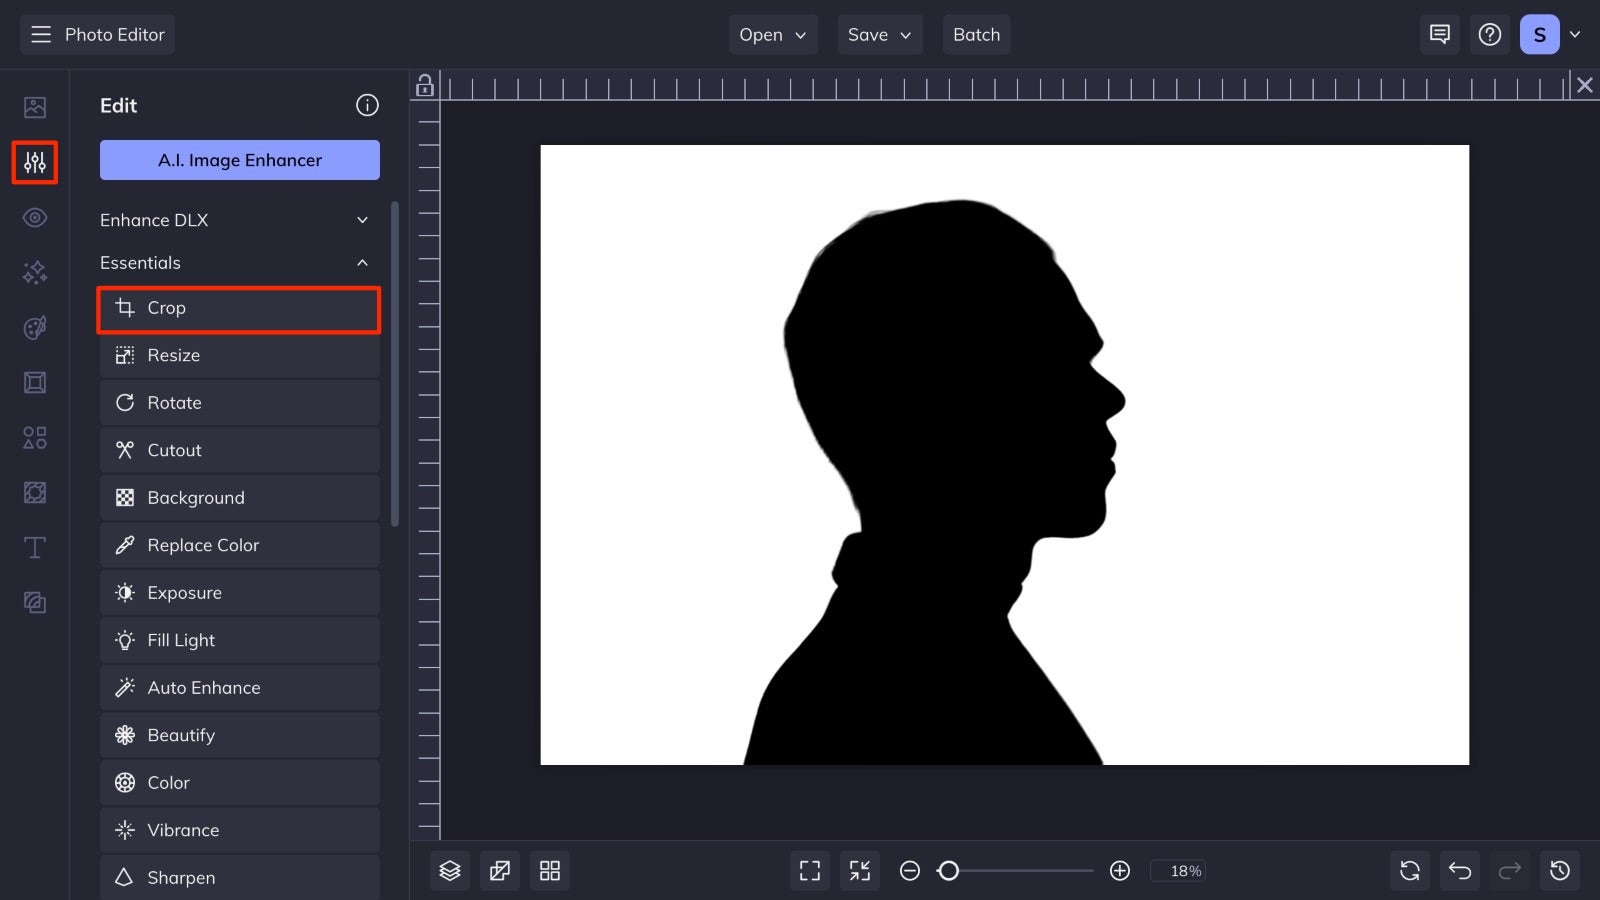Open the Open dropdown menu
Image resolution: width=1600 pixels, height=900 pixels.
tap(772, 34)
